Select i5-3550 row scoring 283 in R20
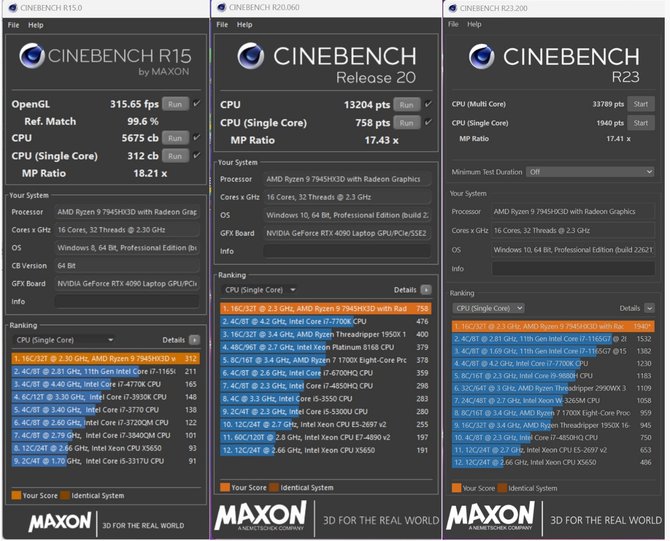The height and width of the screenshot is (541, 670). (x=326, y=399)
